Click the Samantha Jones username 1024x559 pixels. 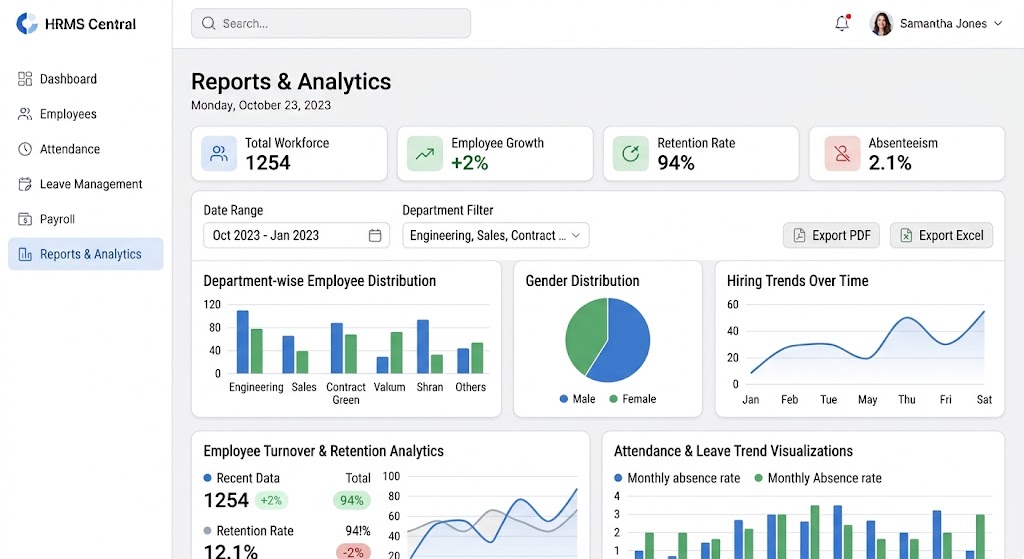point(943,24)
